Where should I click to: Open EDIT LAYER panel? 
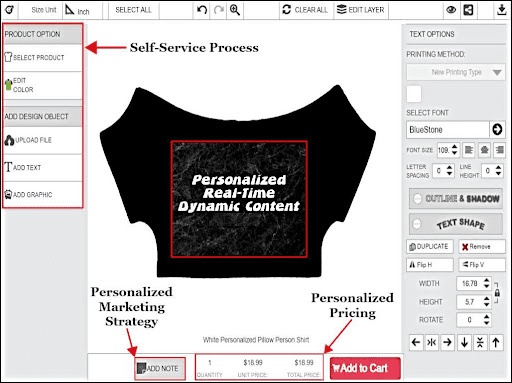[360, 10]
